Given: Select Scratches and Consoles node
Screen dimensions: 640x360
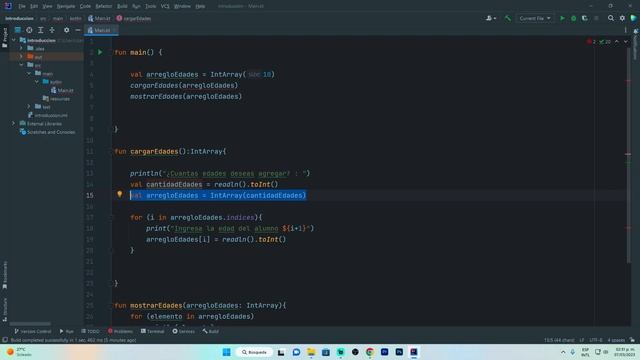Looking at the screenshot, I should [47, 132].
